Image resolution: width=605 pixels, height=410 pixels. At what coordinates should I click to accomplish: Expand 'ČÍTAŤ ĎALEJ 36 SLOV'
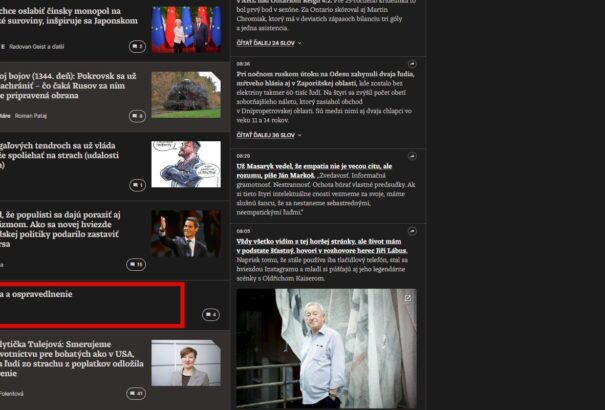[269, 135]
